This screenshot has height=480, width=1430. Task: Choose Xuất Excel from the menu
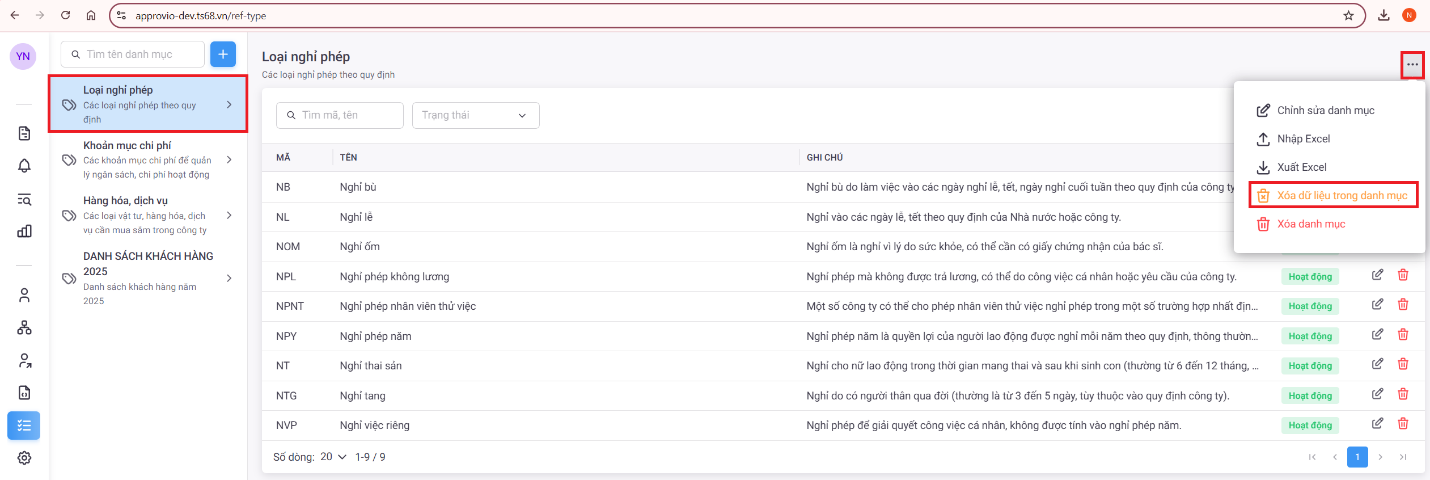pos(1301,167)
